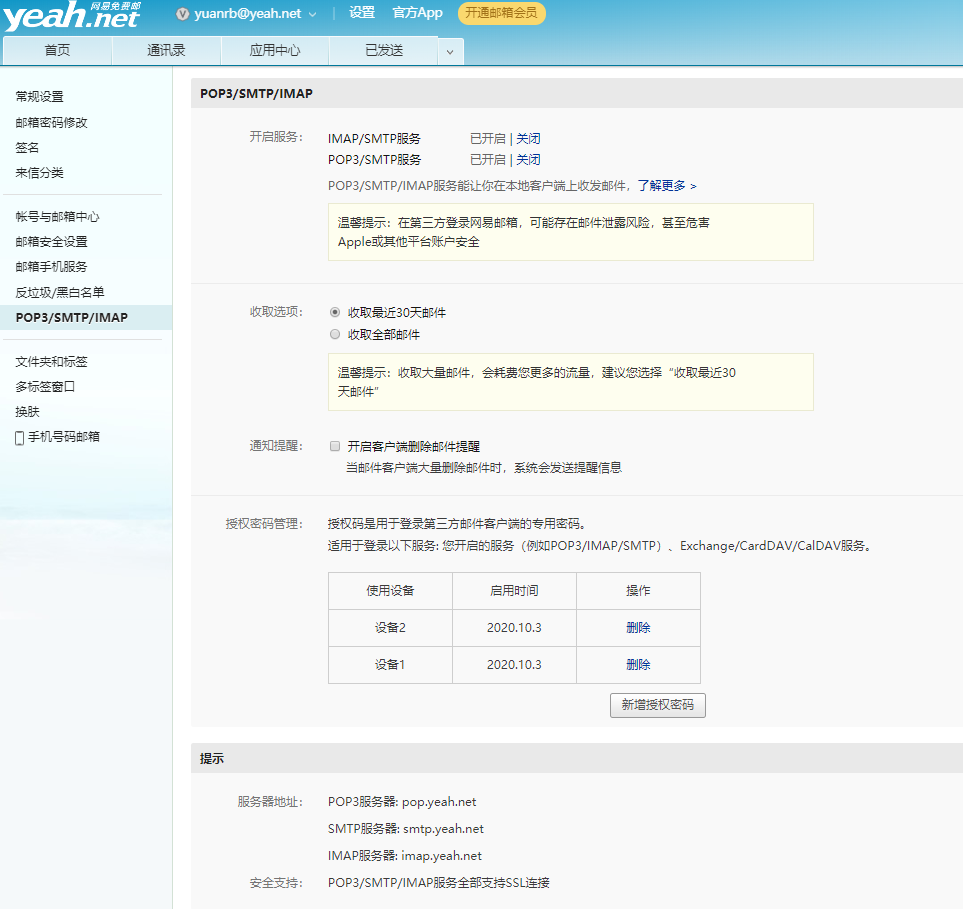Viewport: 963px width, 909px height.
Task: Enable the 开启客户端删除邮件提醒 checkbox
Action: point(335,445)
